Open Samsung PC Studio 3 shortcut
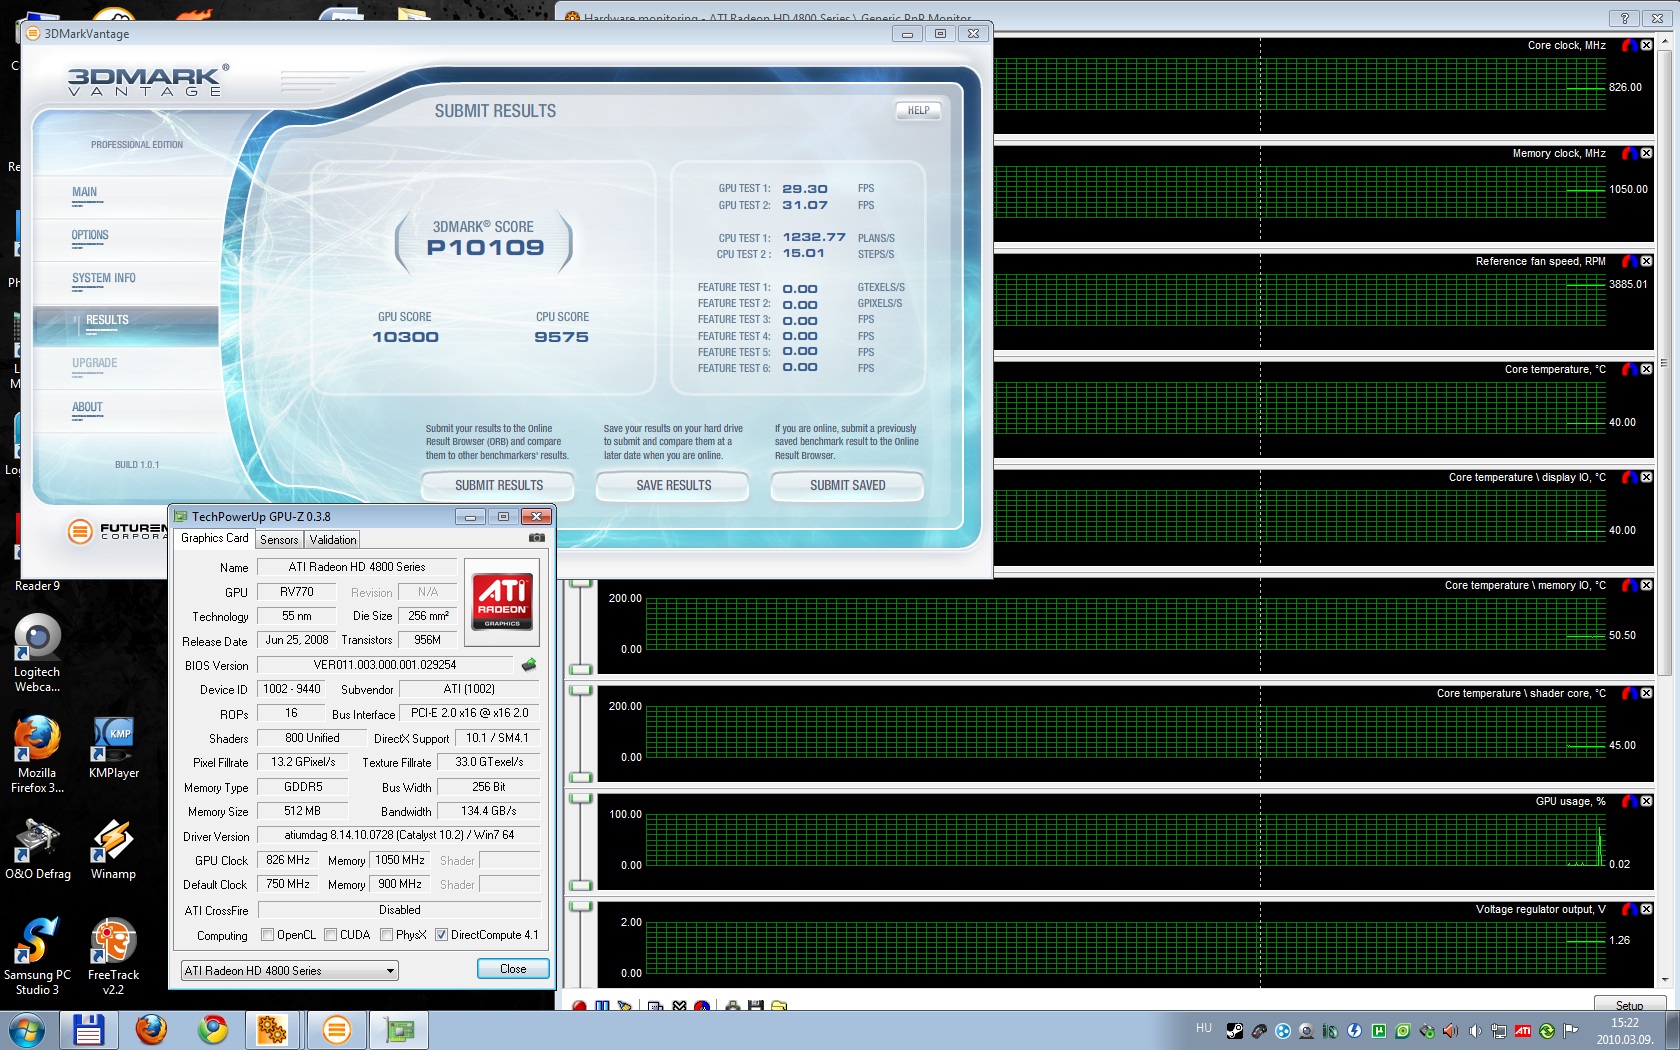This screenshot has height=1050, width=1680. point(37,956)
